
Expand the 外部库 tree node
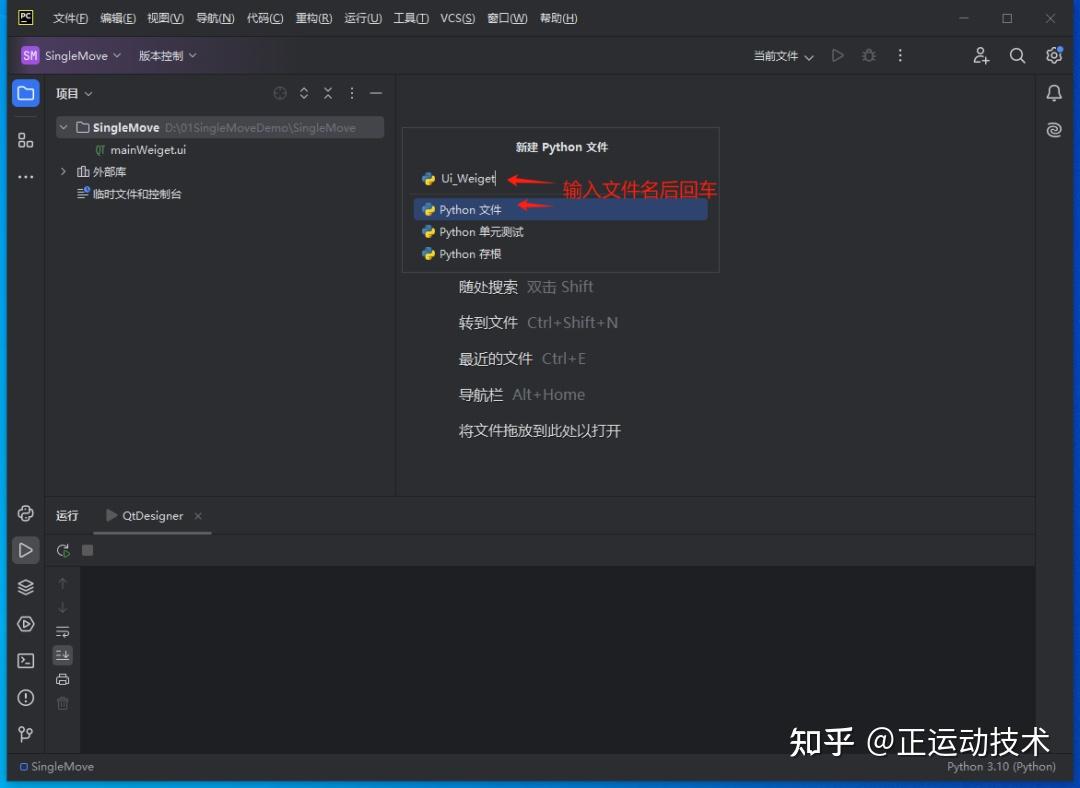62,172
